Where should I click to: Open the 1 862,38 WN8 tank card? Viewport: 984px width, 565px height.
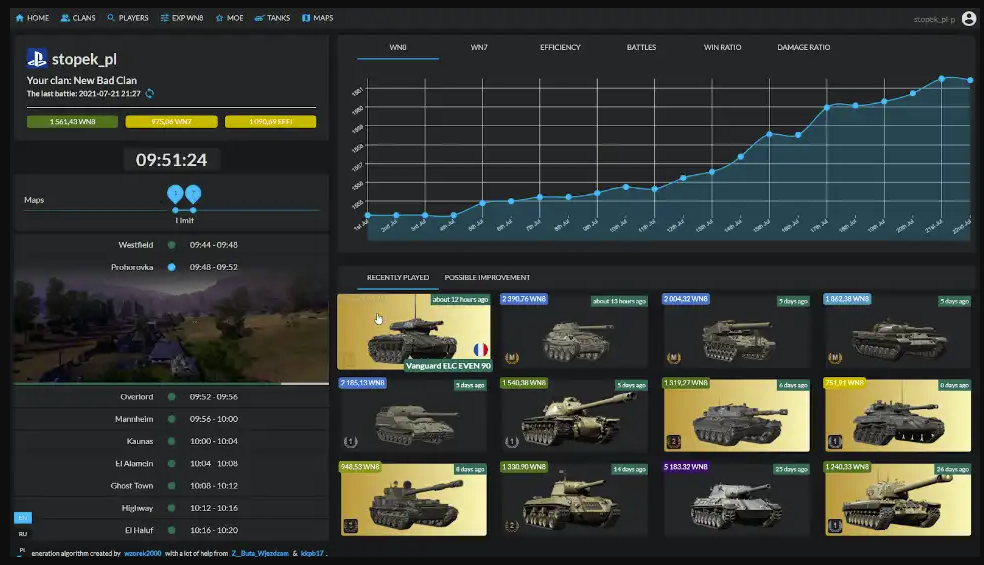tap(898, 330)
